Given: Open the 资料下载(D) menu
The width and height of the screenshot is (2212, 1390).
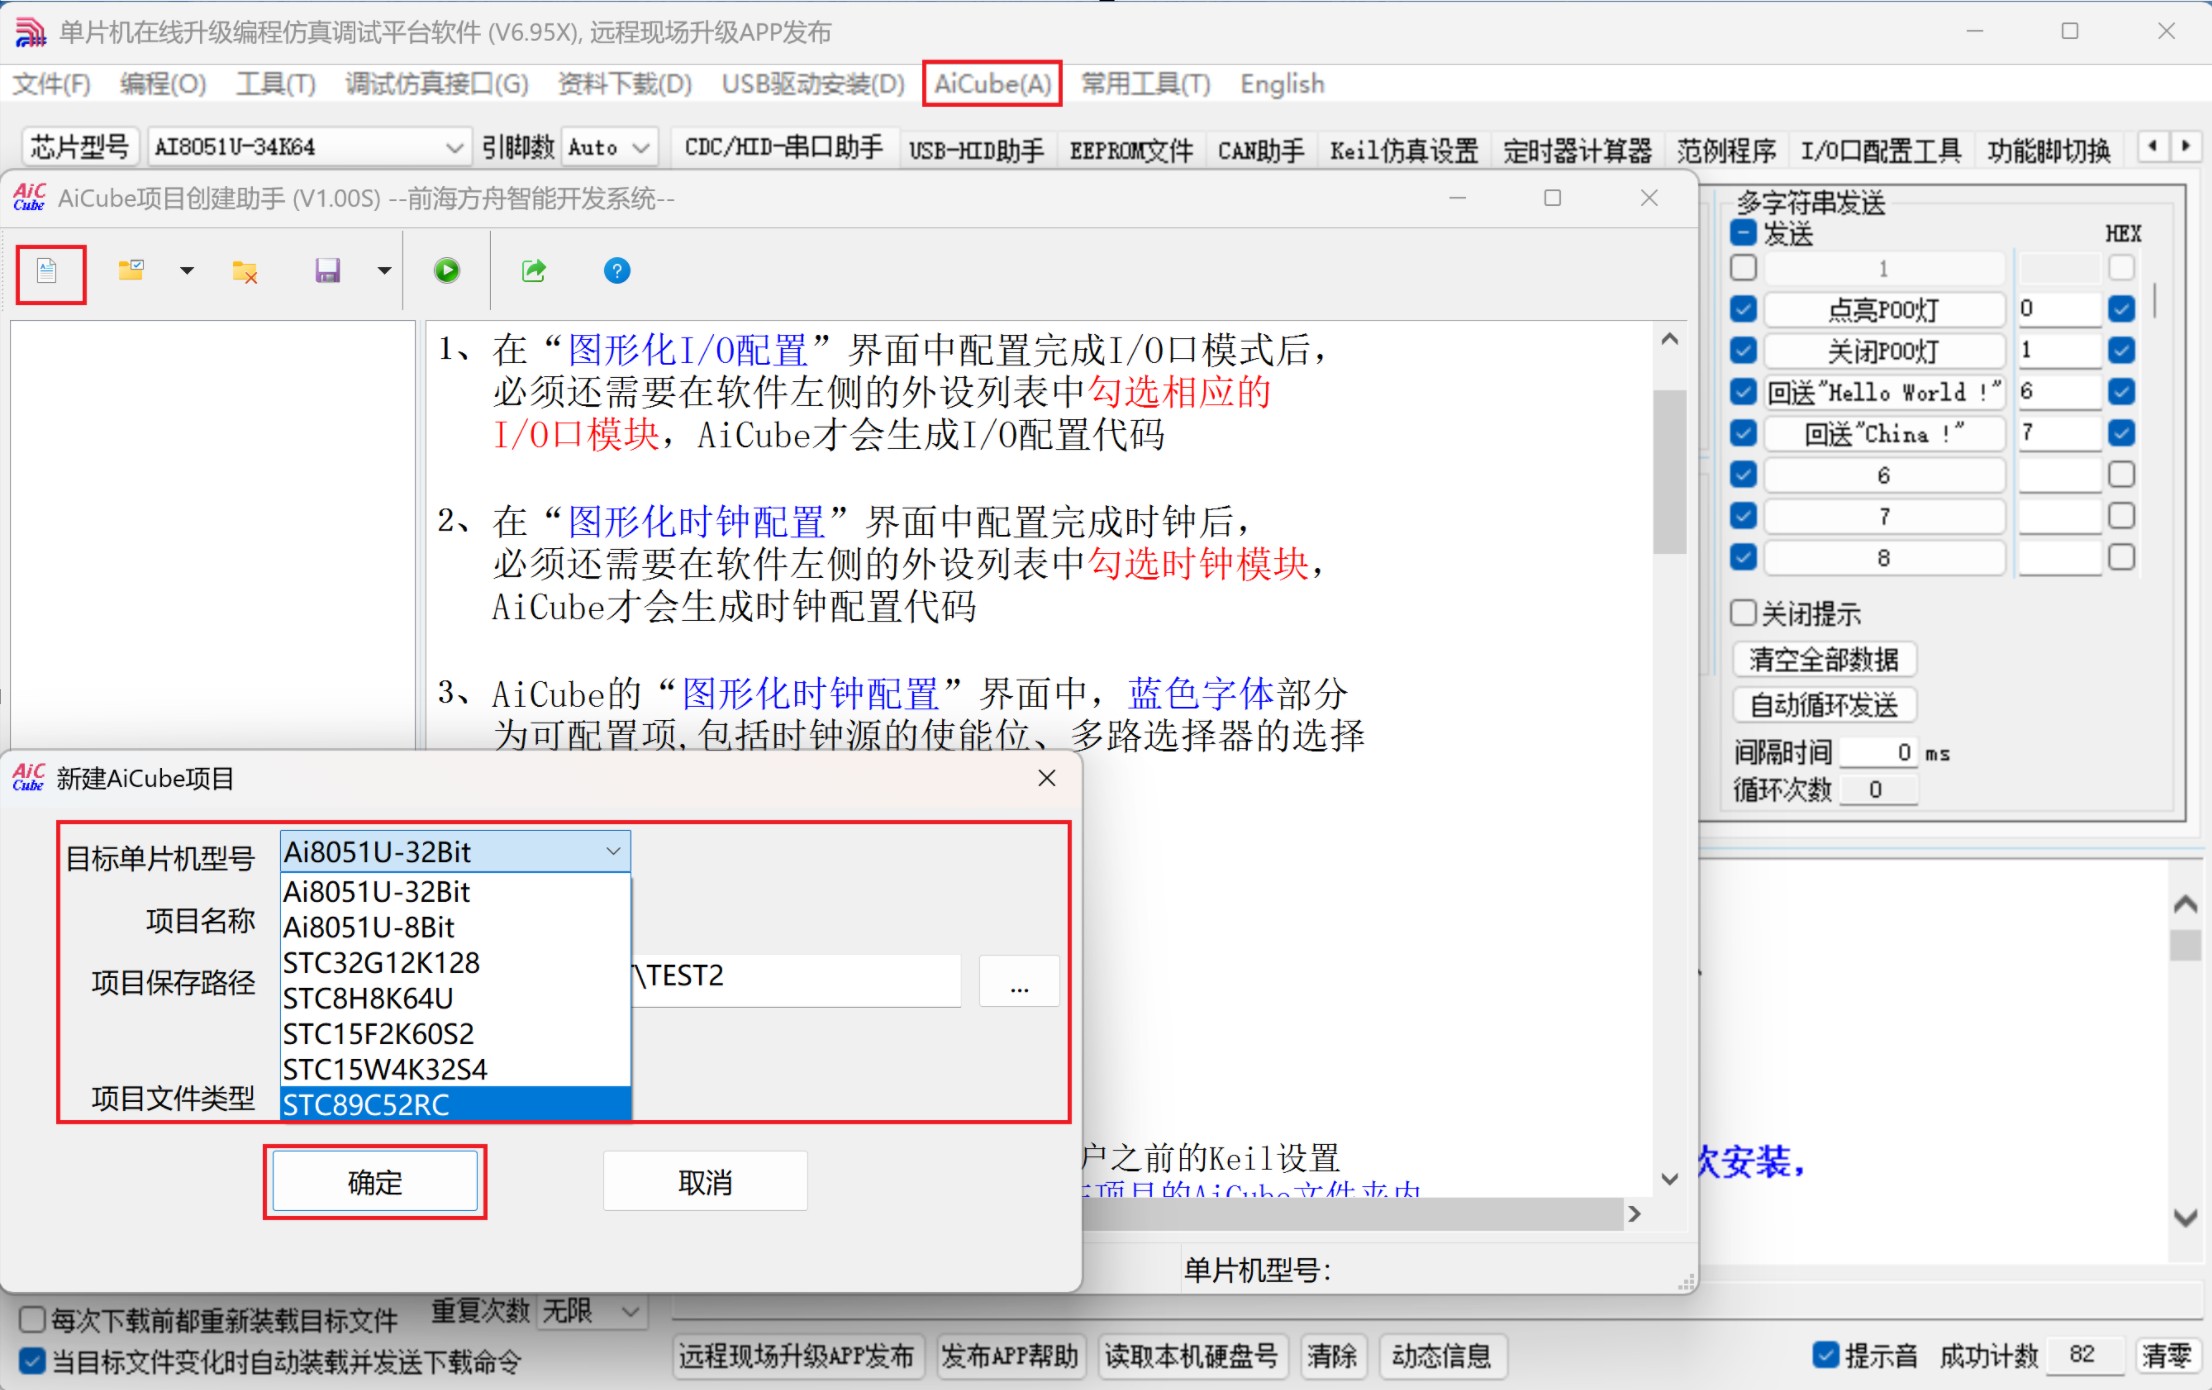Looking at the screenshot, I should [625, 84].
